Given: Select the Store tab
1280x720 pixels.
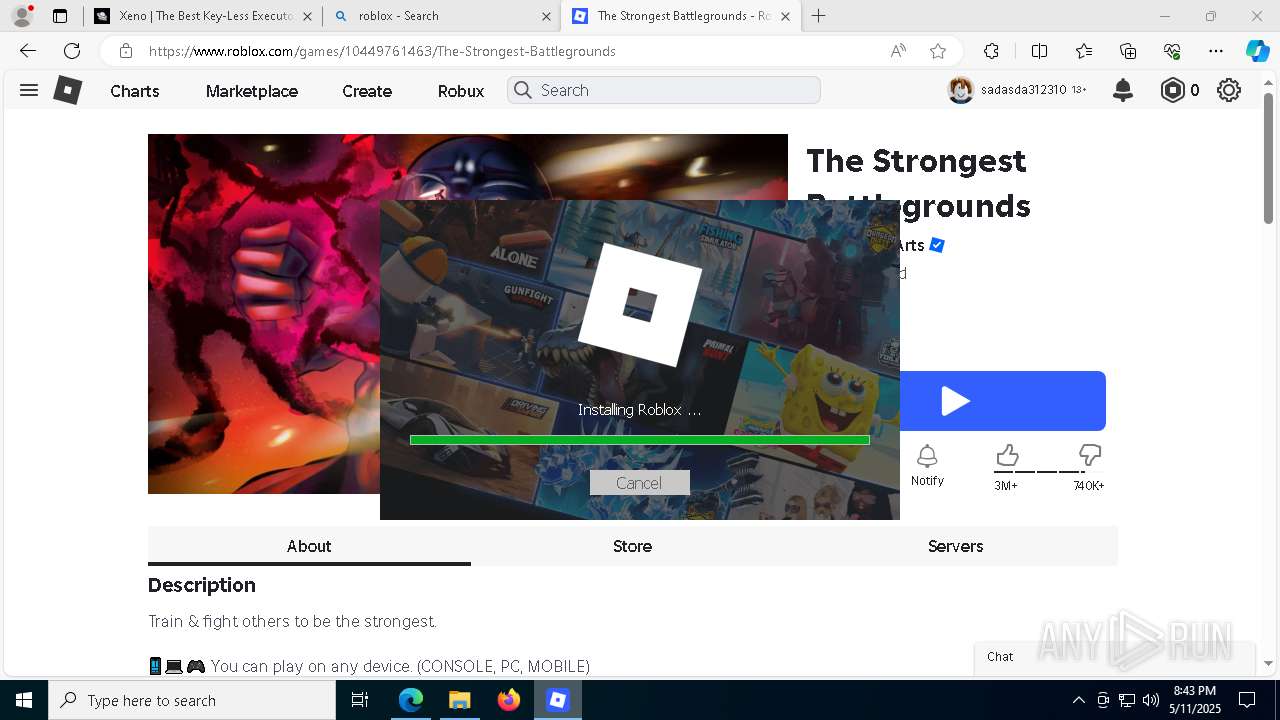Looking at the screenshot, I should 632,546.
